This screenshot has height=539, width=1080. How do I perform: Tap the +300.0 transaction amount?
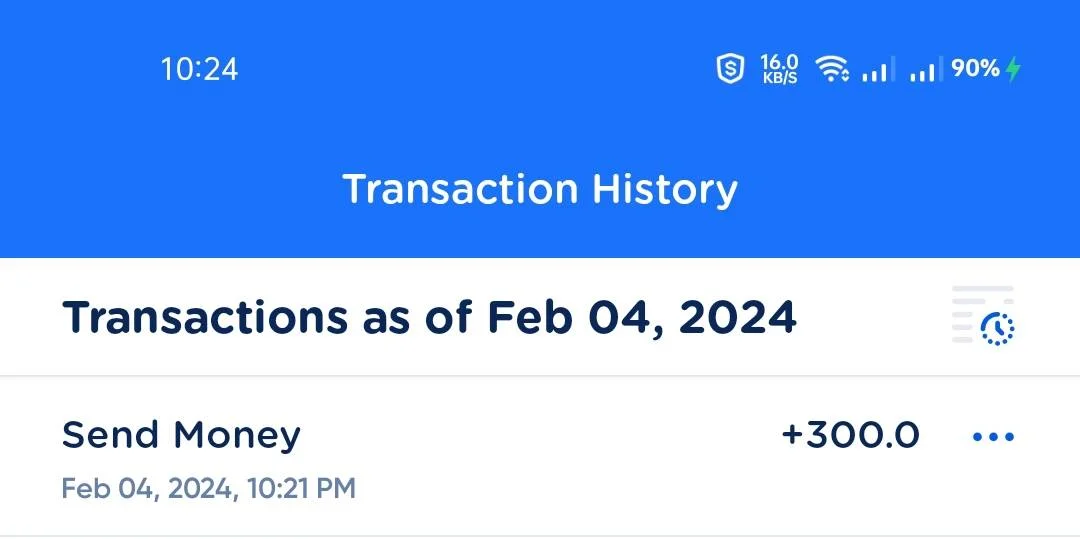pos(851,436)
